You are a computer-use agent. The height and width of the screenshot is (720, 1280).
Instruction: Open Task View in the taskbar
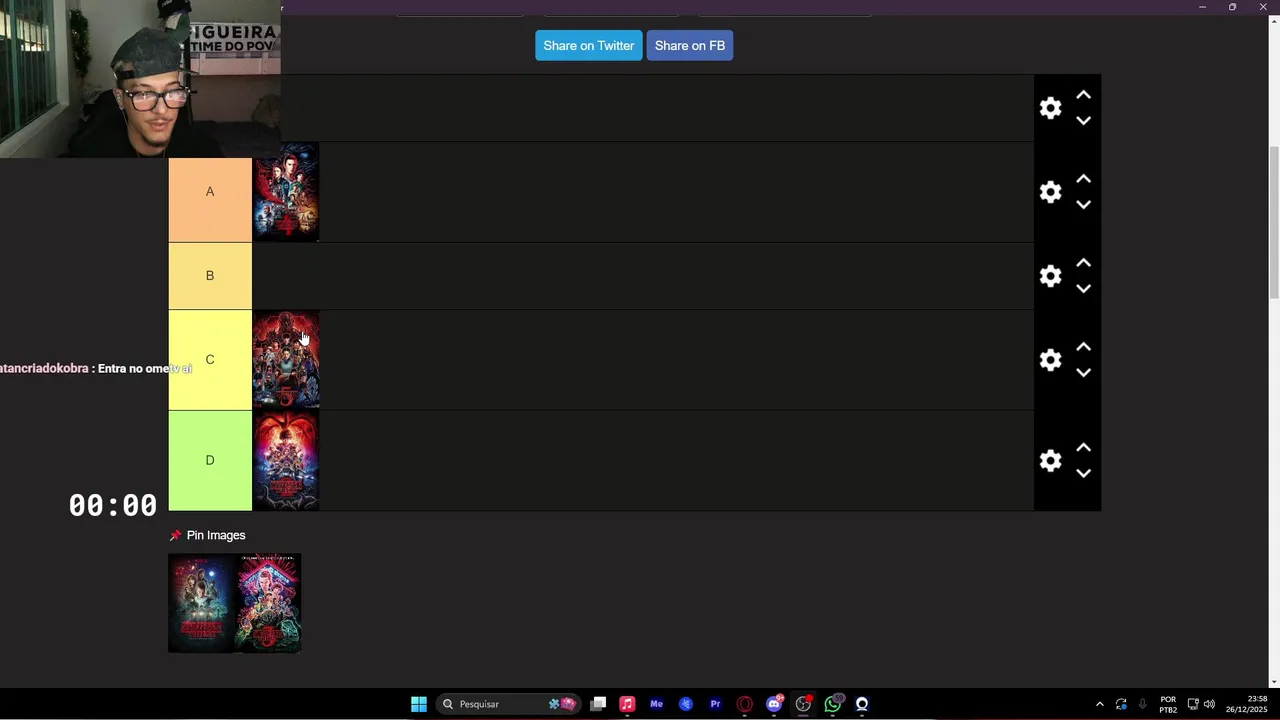(598, 704)
